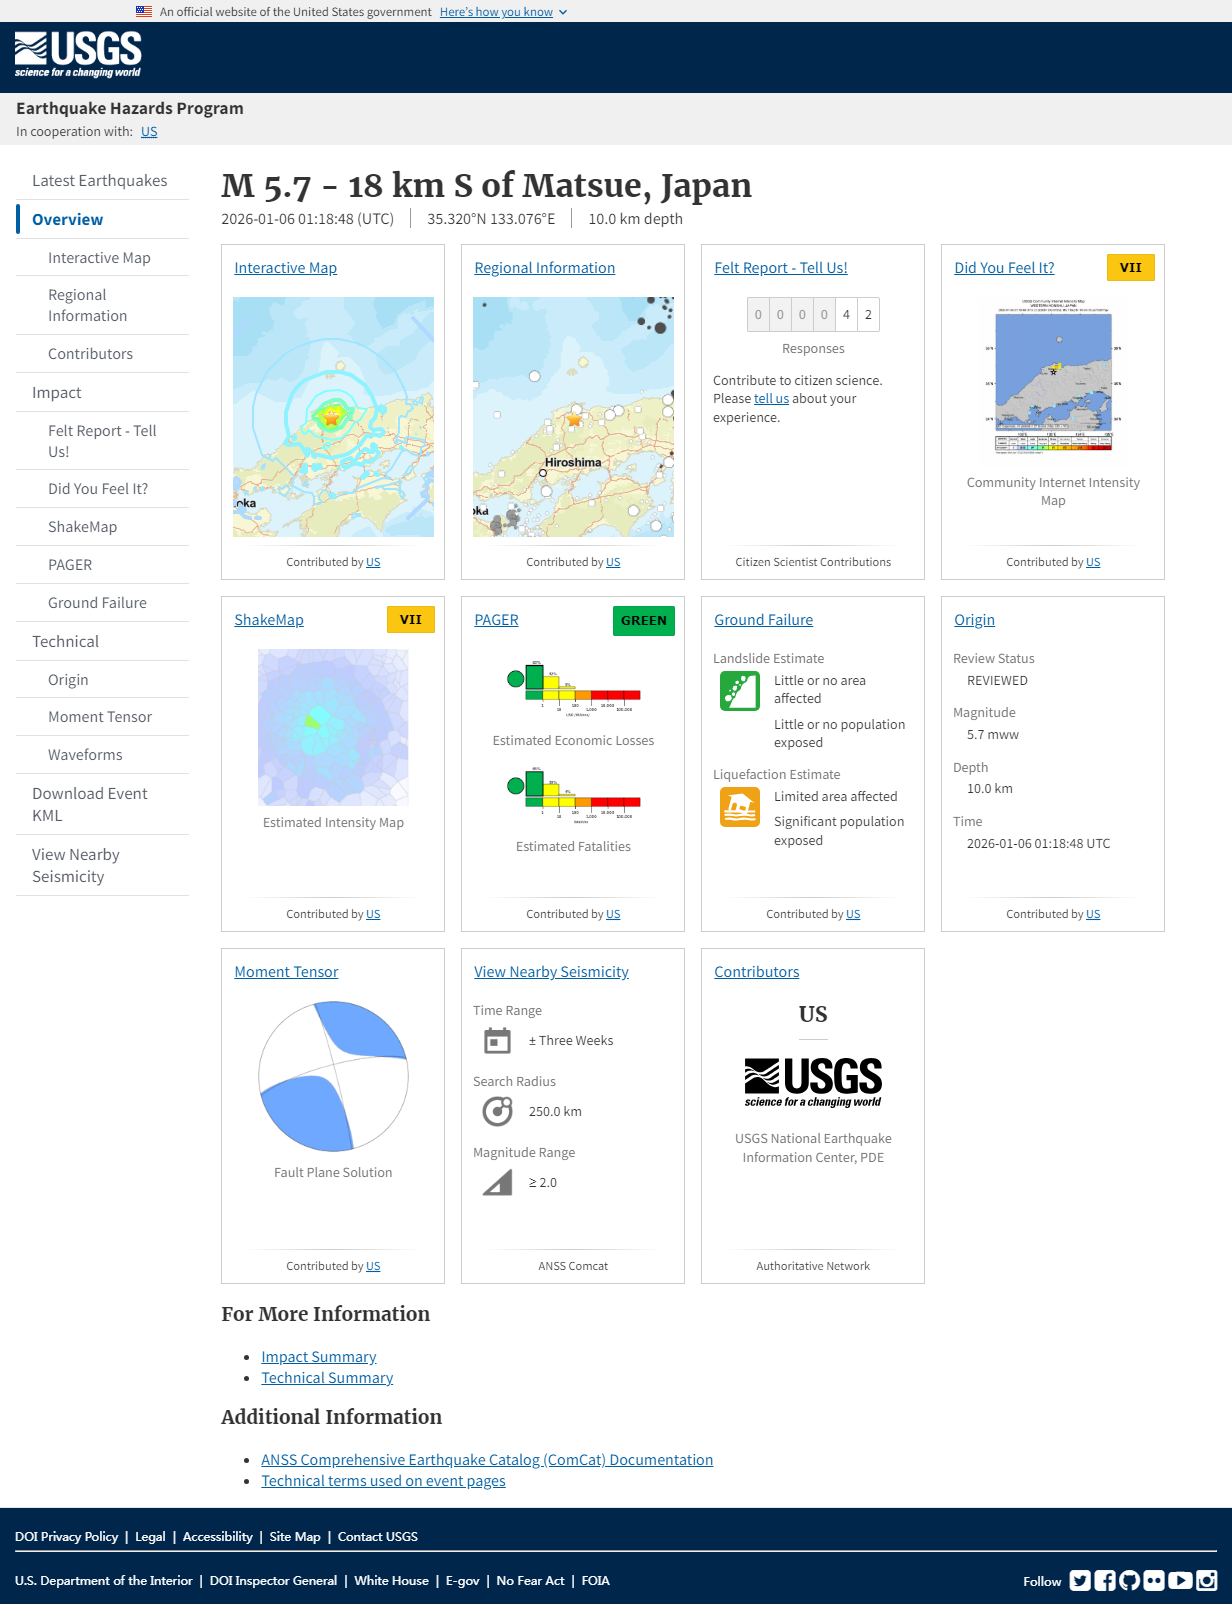
Task: Expand the Here's how you know dropdown
Action: coord(503,12)
